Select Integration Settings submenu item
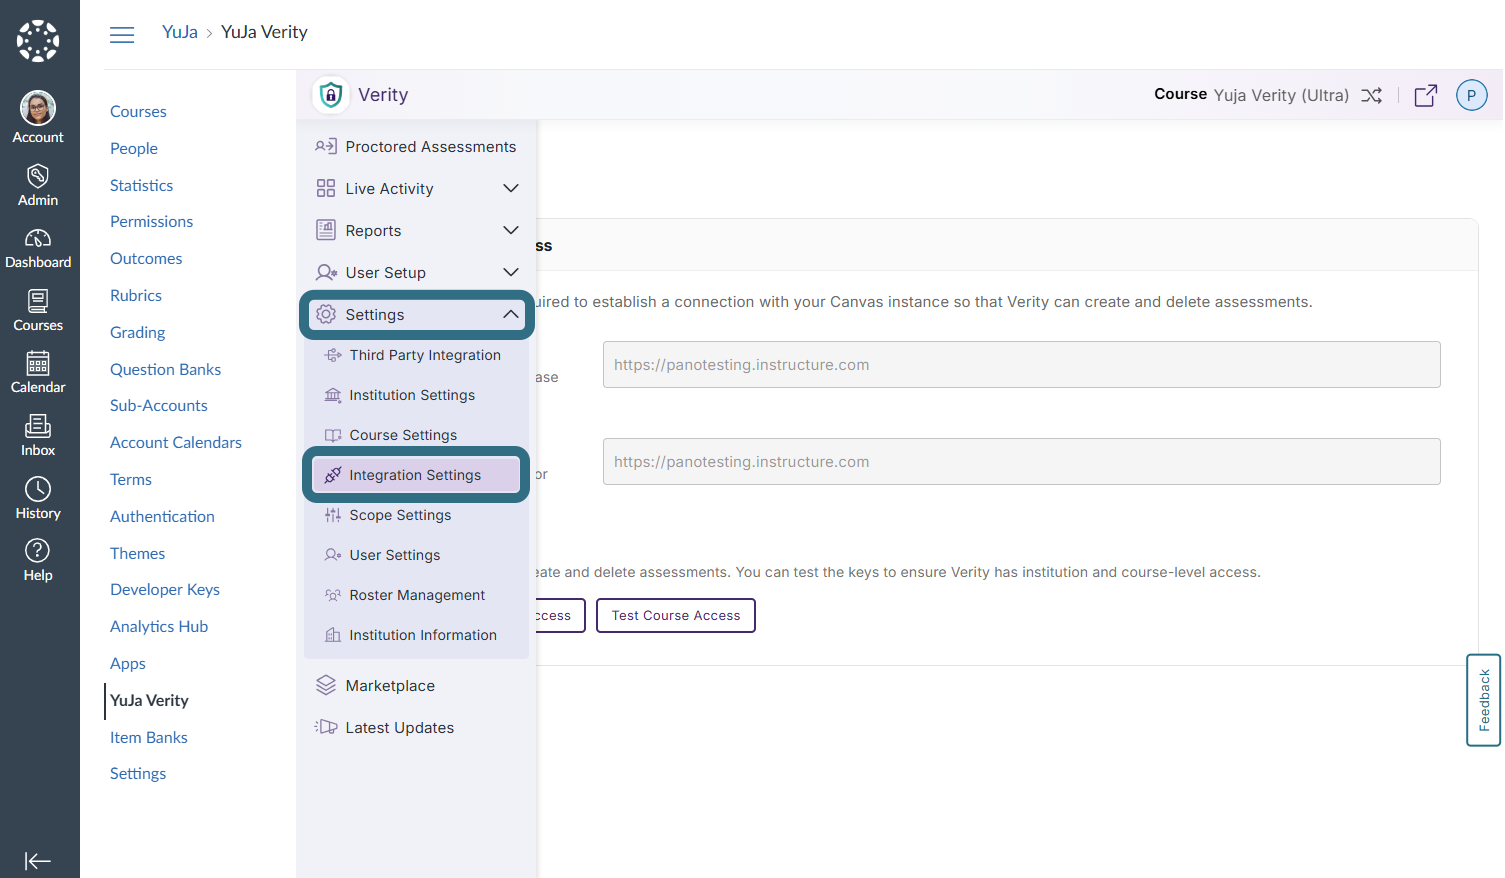The width and height of the screenshot is (1505, 878). [x=416, y=475]
